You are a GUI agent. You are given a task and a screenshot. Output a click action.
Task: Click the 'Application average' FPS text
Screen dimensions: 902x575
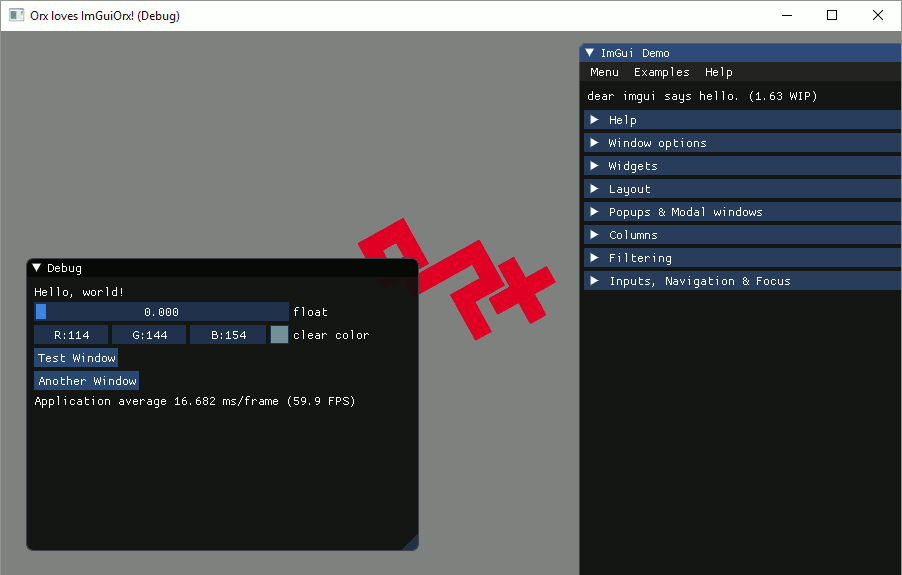(x=194, y=401)
